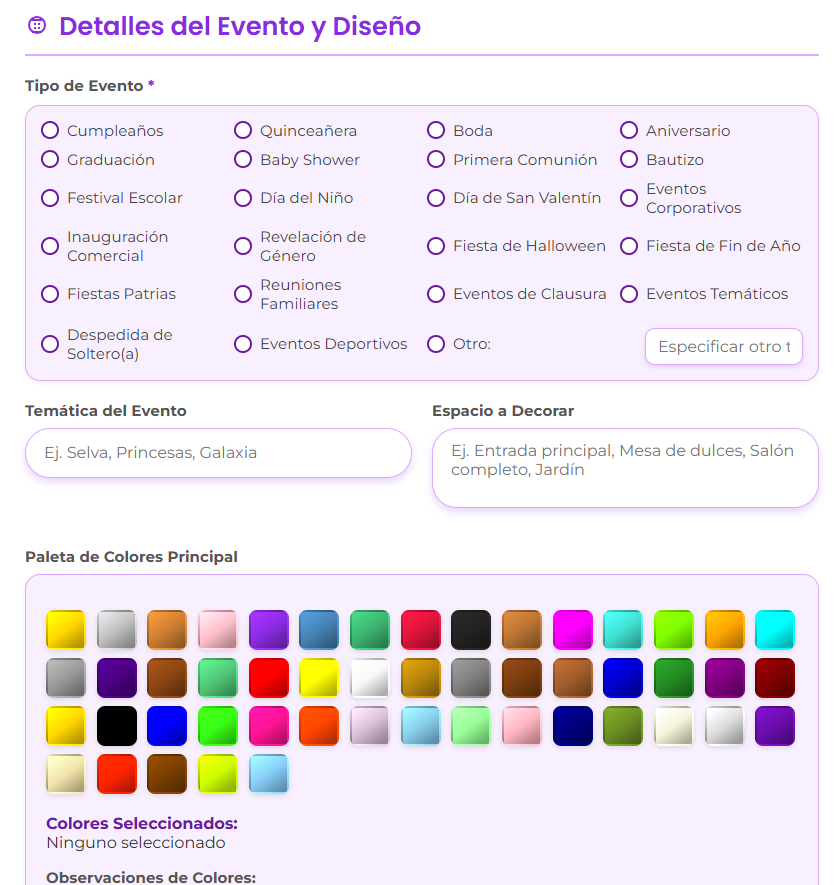This screenshot has width=835, height=885.
Task: Select the dark navy blue swatch
Action: (x=573, y=726)
